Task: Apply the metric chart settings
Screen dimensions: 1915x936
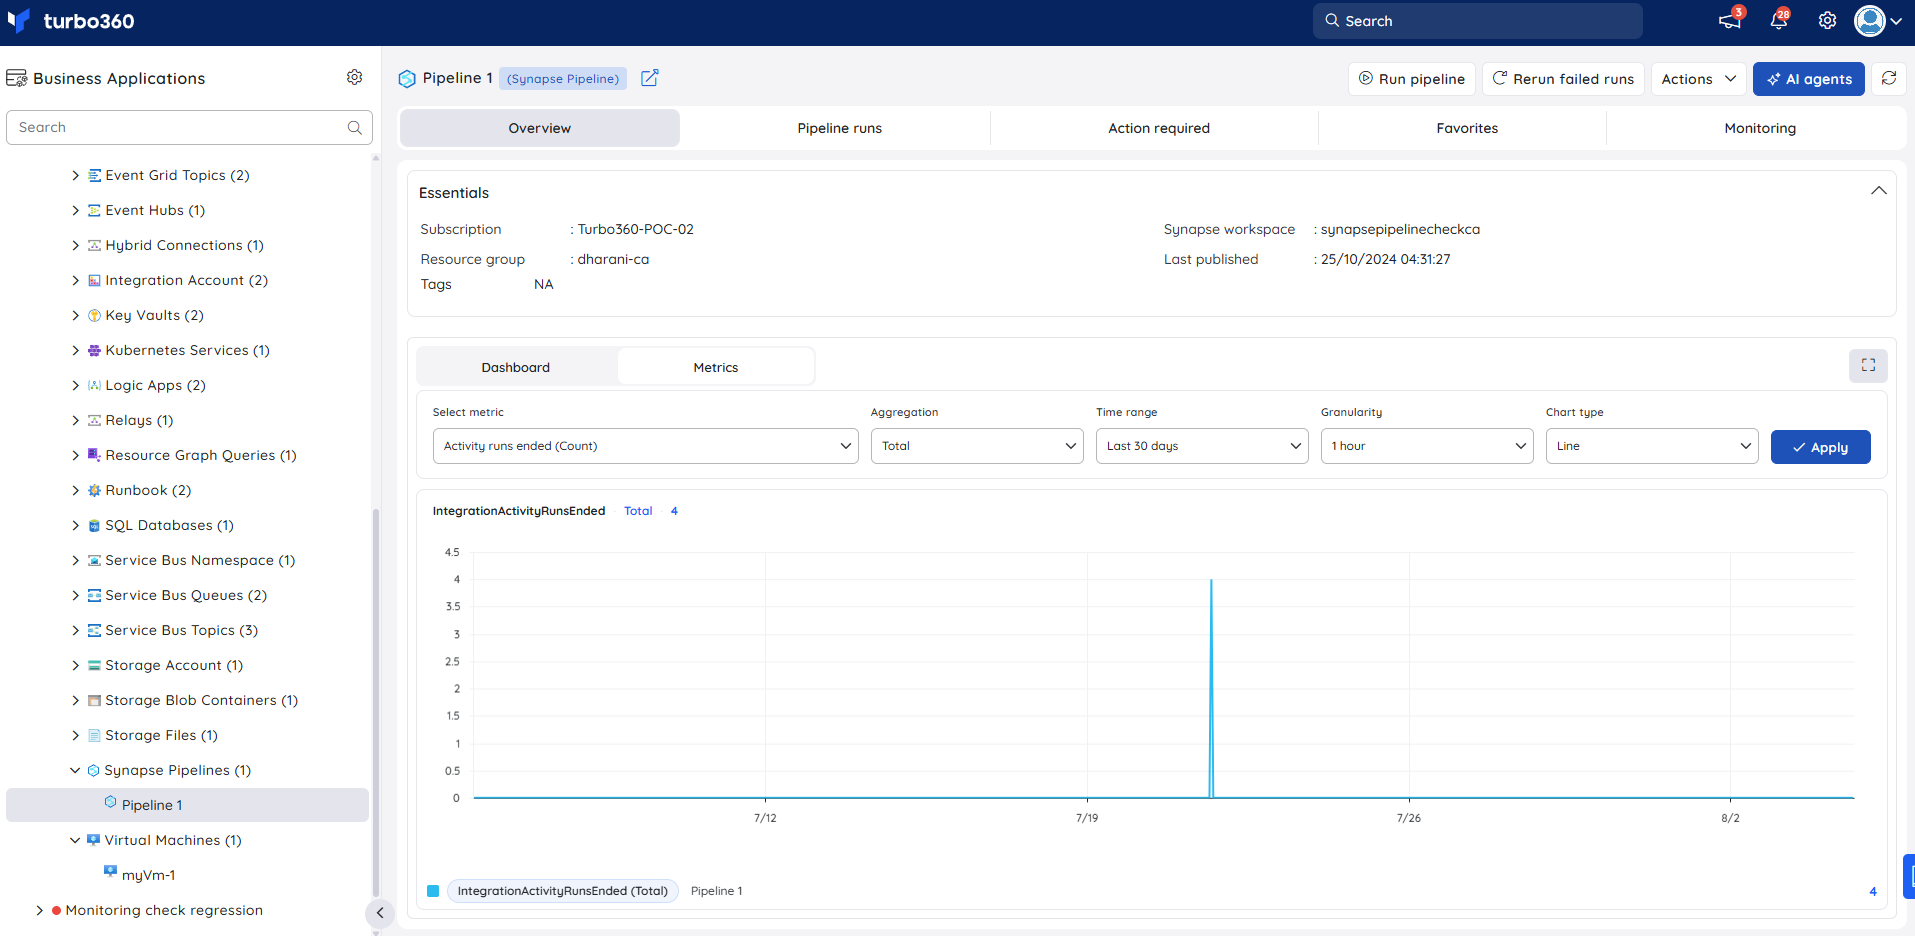Action: point(1820,447)
